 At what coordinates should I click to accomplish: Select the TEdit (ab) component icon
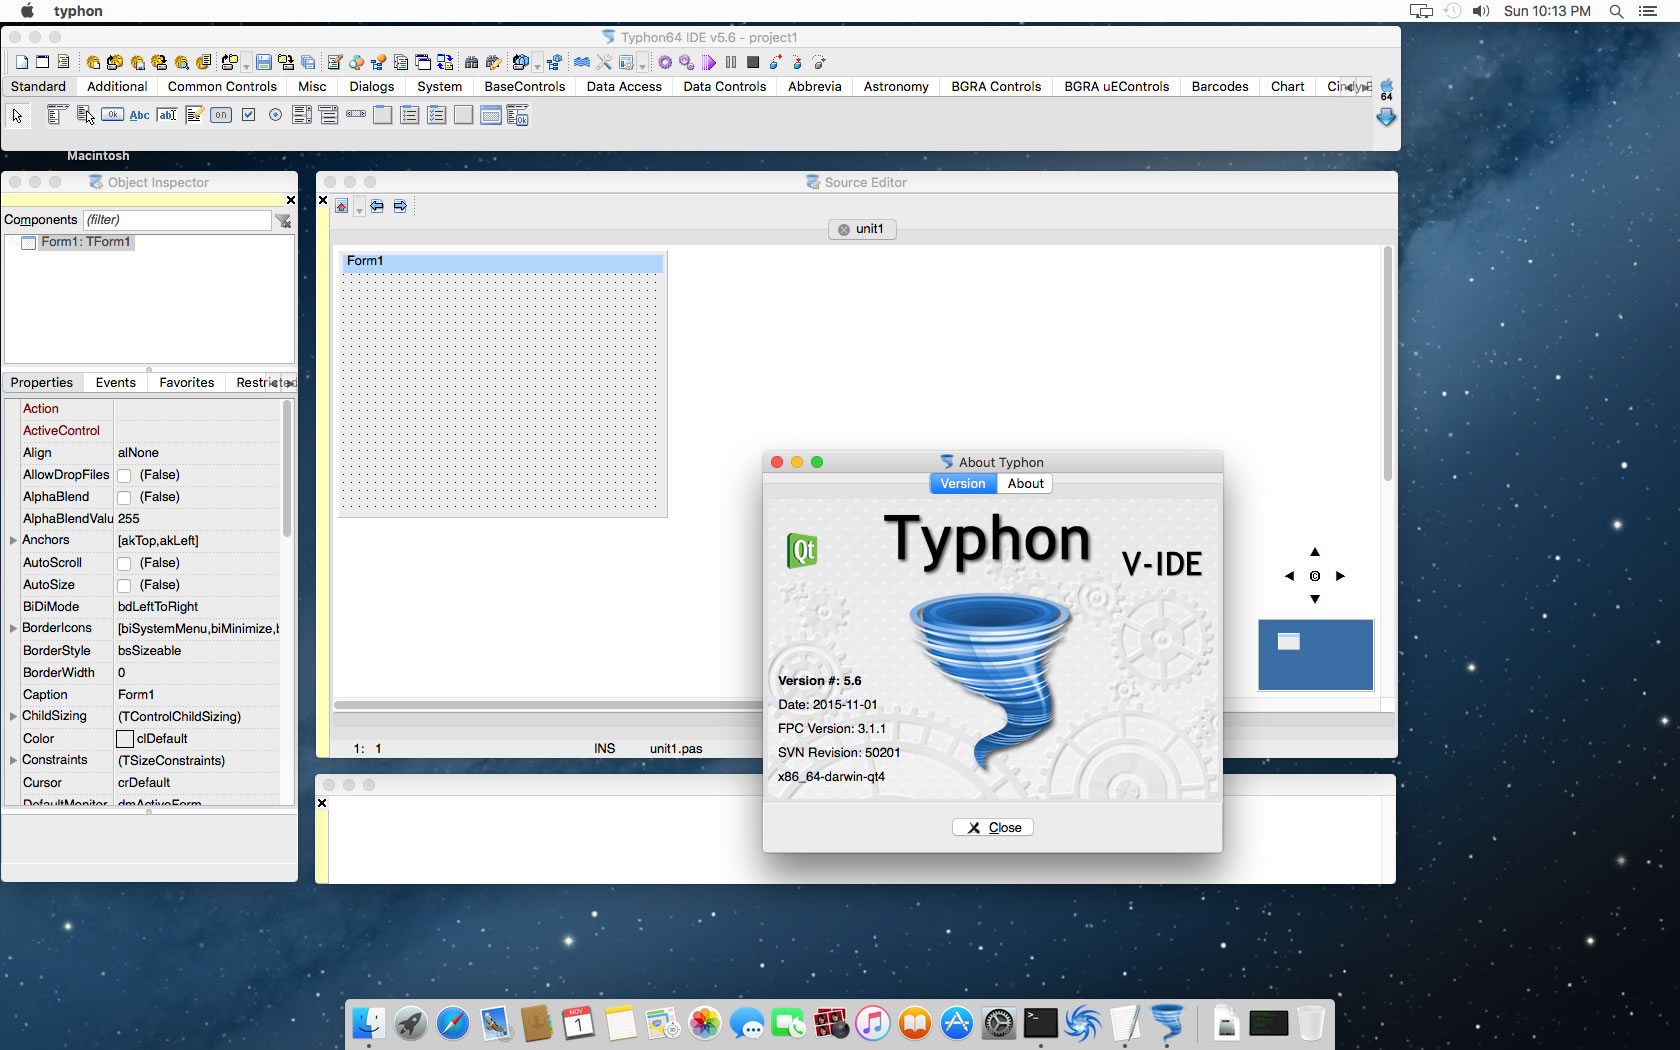[x=167, y=116]
